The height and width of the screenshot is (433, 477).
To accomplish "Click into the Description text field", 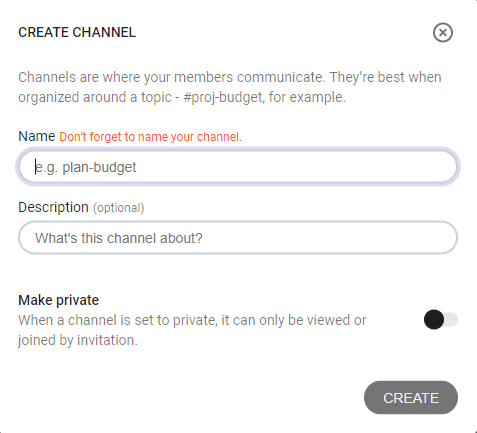I will point(238,238).
